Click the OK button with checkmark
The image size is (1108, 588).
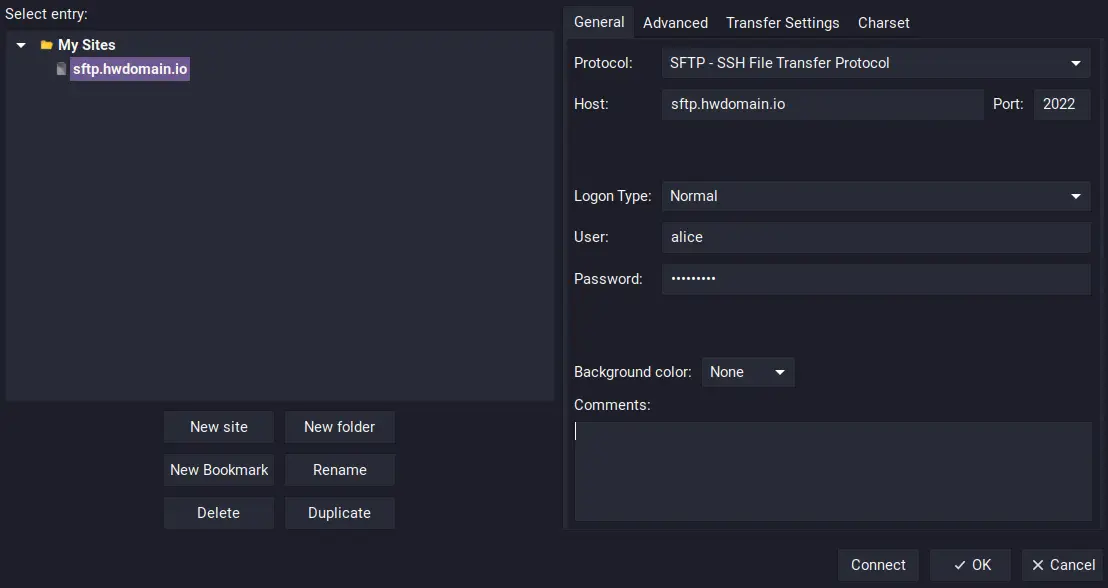point(970,565)
